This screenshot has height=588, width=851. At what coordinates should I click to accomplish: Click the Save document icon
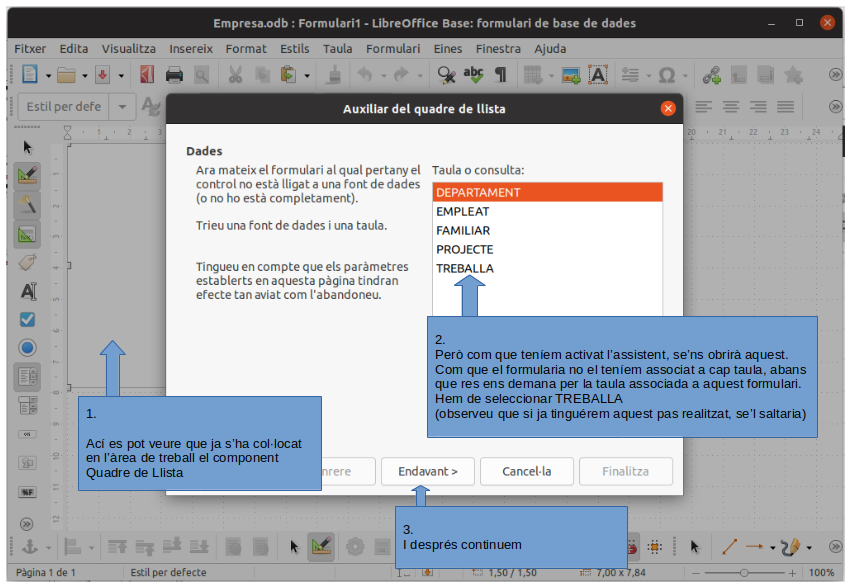pos(103,75)
